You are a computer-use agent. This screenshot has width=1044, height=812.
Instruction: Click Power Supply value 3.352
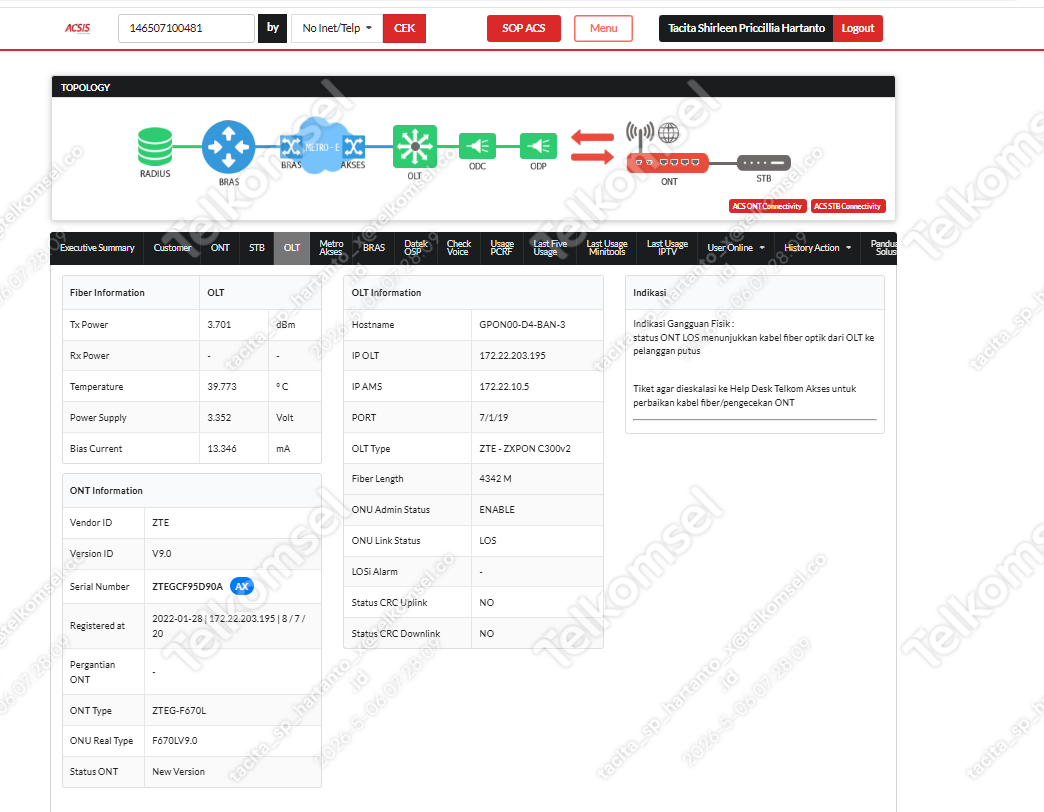pyautogui.click(x=219, y=418)
